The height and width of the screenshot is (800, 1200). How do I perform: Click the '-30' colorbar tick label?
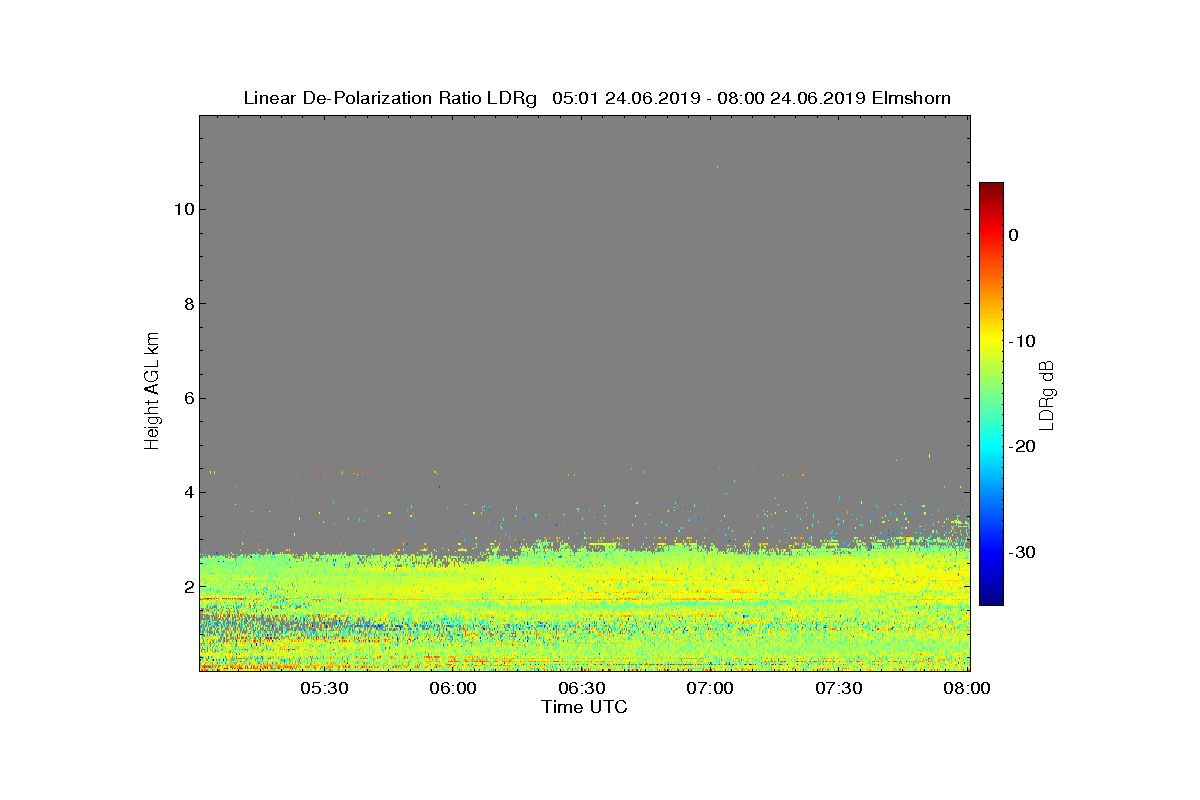(x=1021, y=553)
